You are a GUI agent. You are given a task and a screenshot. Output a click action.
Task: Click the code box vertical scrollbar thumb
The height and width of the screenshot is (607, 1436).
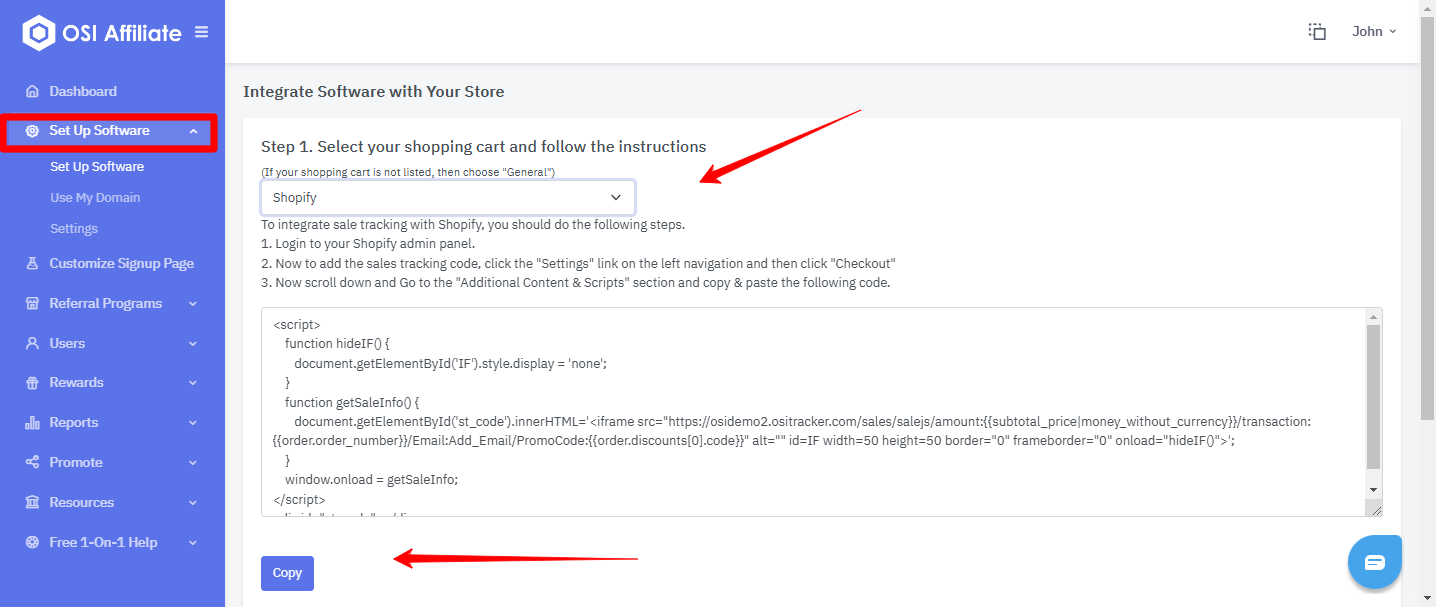click(x=1374, y=397)
